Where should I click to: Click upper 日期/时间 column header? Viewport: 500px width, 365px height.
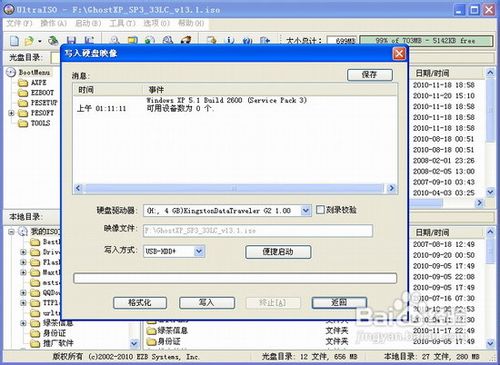[446, 73]
